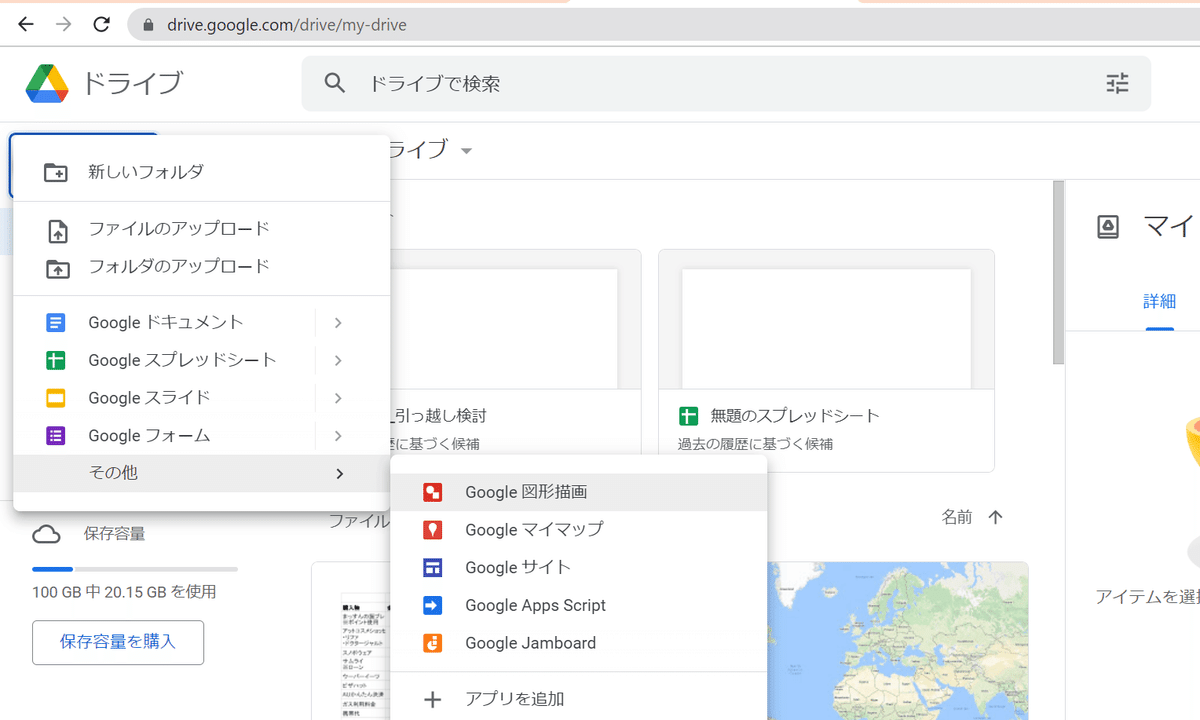1200x720 pixels.
Task: Click the storage usage progress bar
Action: tap(135, 569)
